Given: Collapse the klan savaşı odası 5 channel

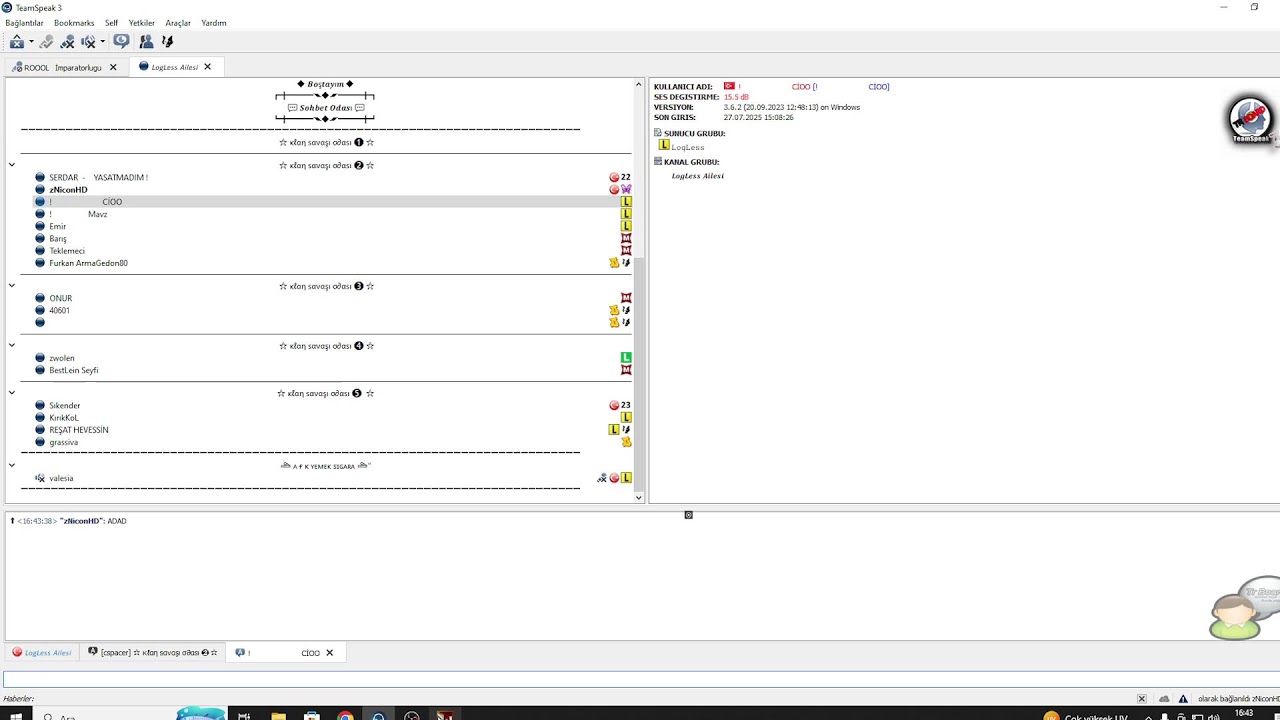Looking at the screenshot, I should (12, 393).
